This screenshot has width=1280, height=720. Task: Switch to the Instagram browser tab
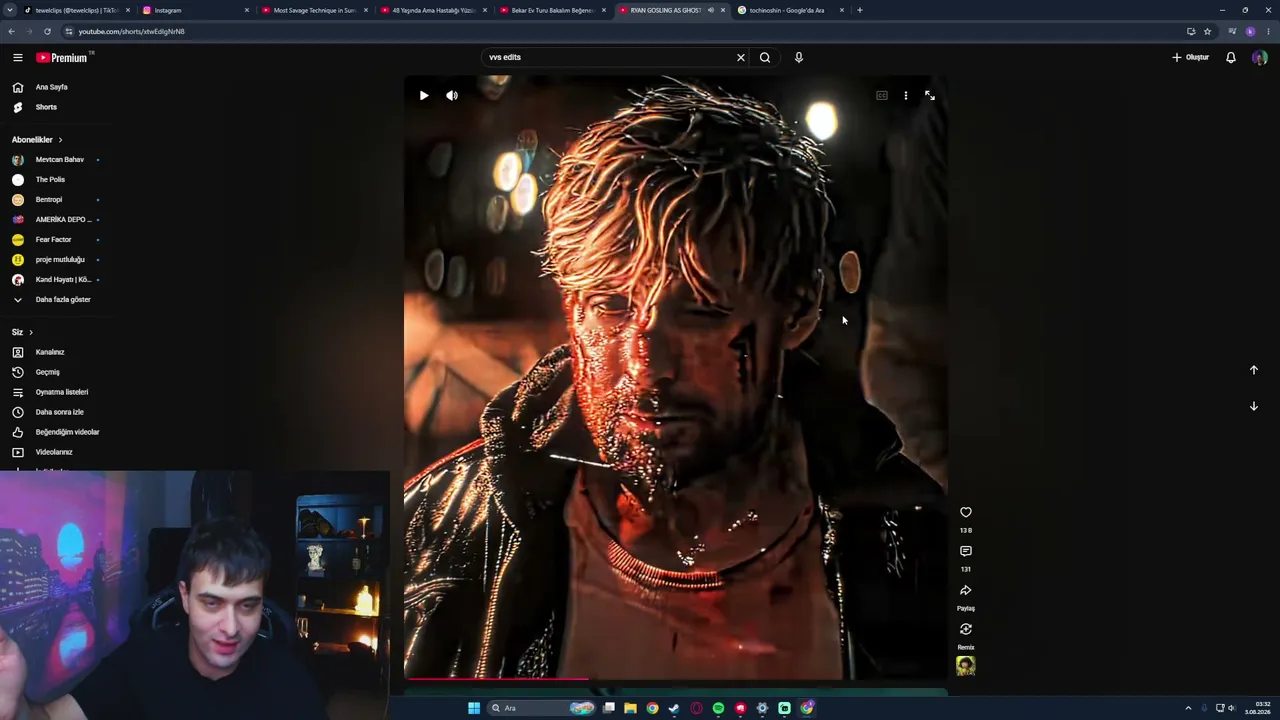point(195,10)
